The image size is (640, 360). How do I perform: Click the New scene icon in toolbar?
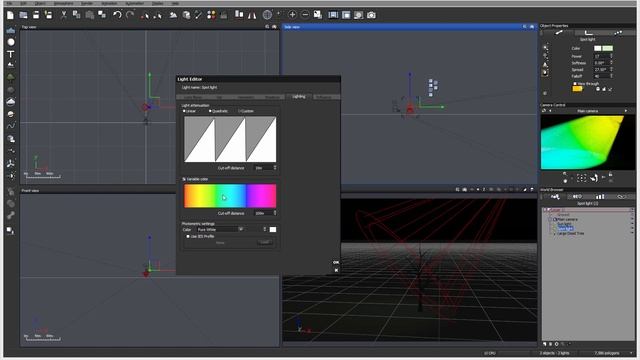[10, 15]
